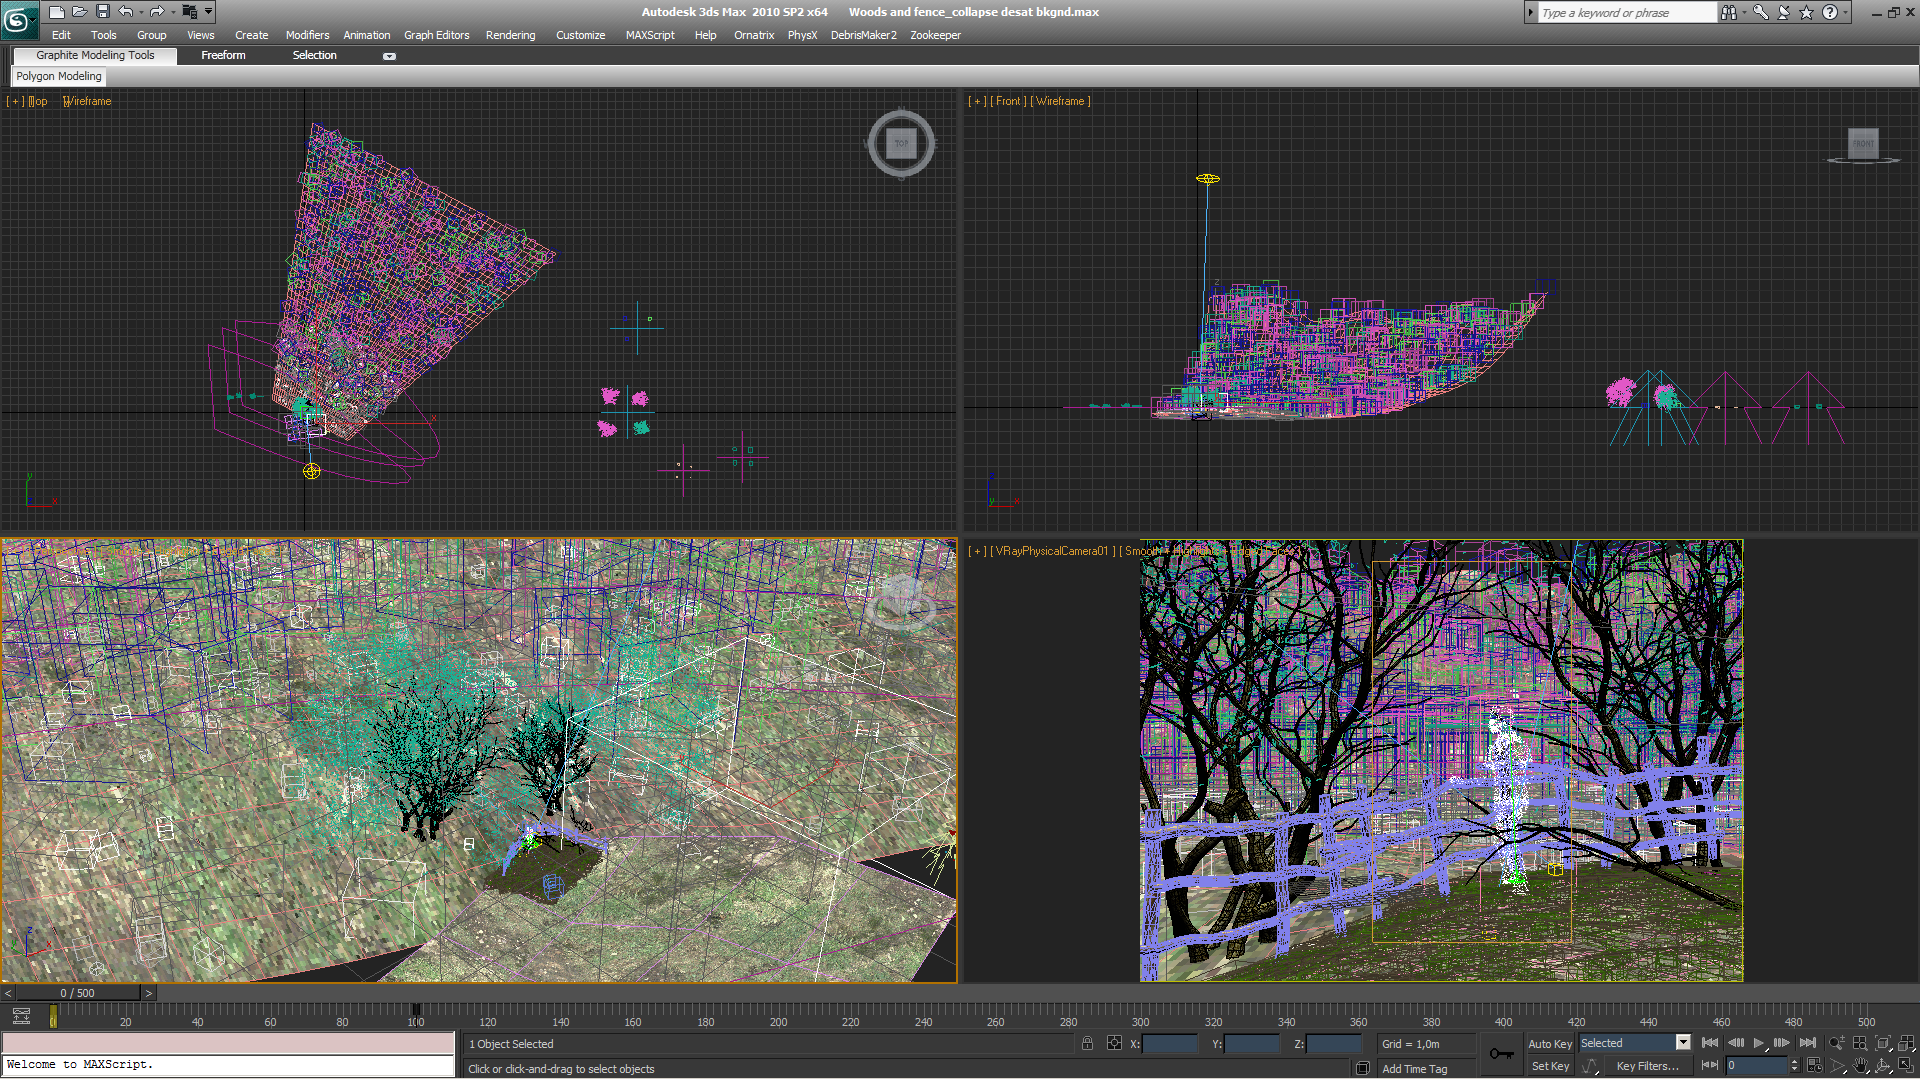Click the Zoom Extents All icon
Viewport: 1920px width, 1080px height.
tap(1906, 1043)
